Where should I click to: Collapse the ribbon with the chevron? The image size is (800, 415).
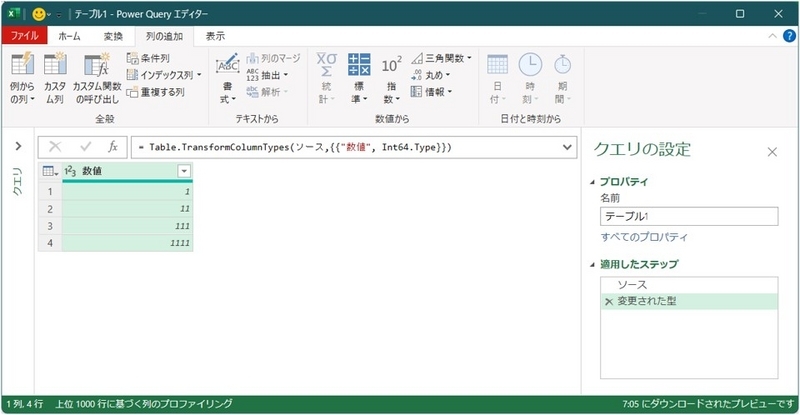click(772, 36)
